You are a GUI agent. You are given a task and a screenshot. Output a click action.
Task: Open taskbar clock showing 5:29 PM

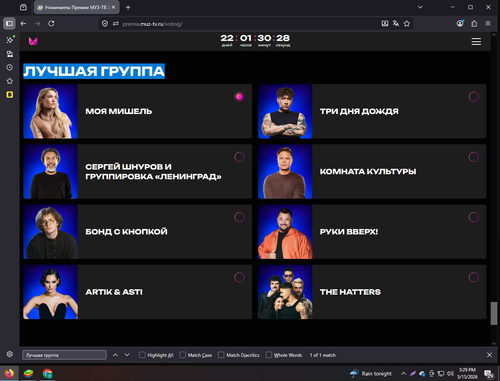pos(467,373)
